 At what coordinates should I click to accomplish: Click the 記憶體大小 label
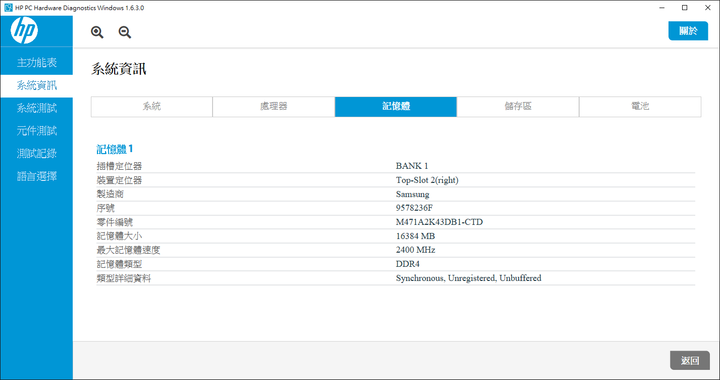click(119, 236)
